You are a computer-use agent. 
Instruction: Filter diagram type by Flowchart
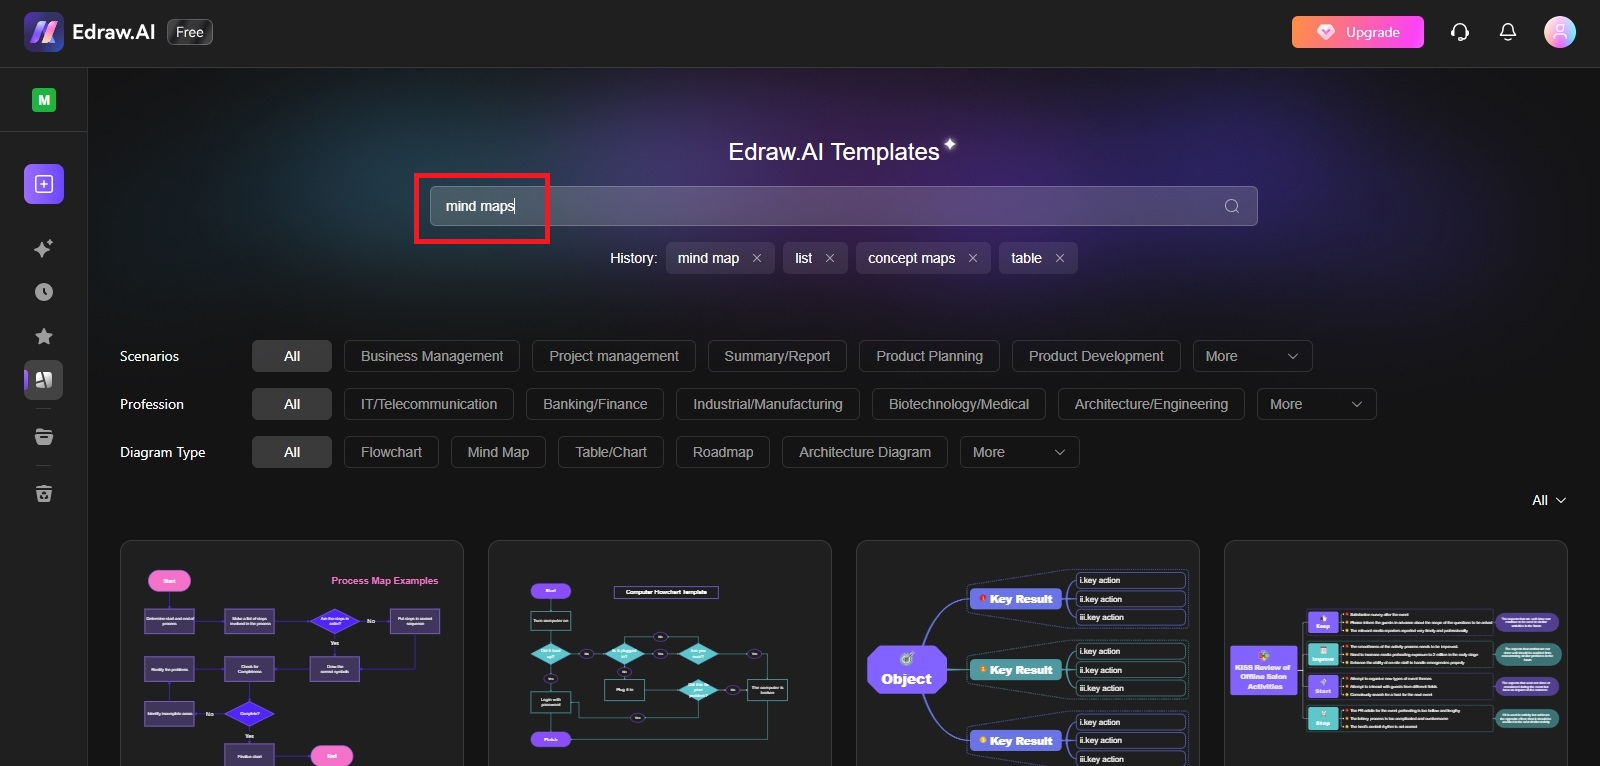(391, 452)
